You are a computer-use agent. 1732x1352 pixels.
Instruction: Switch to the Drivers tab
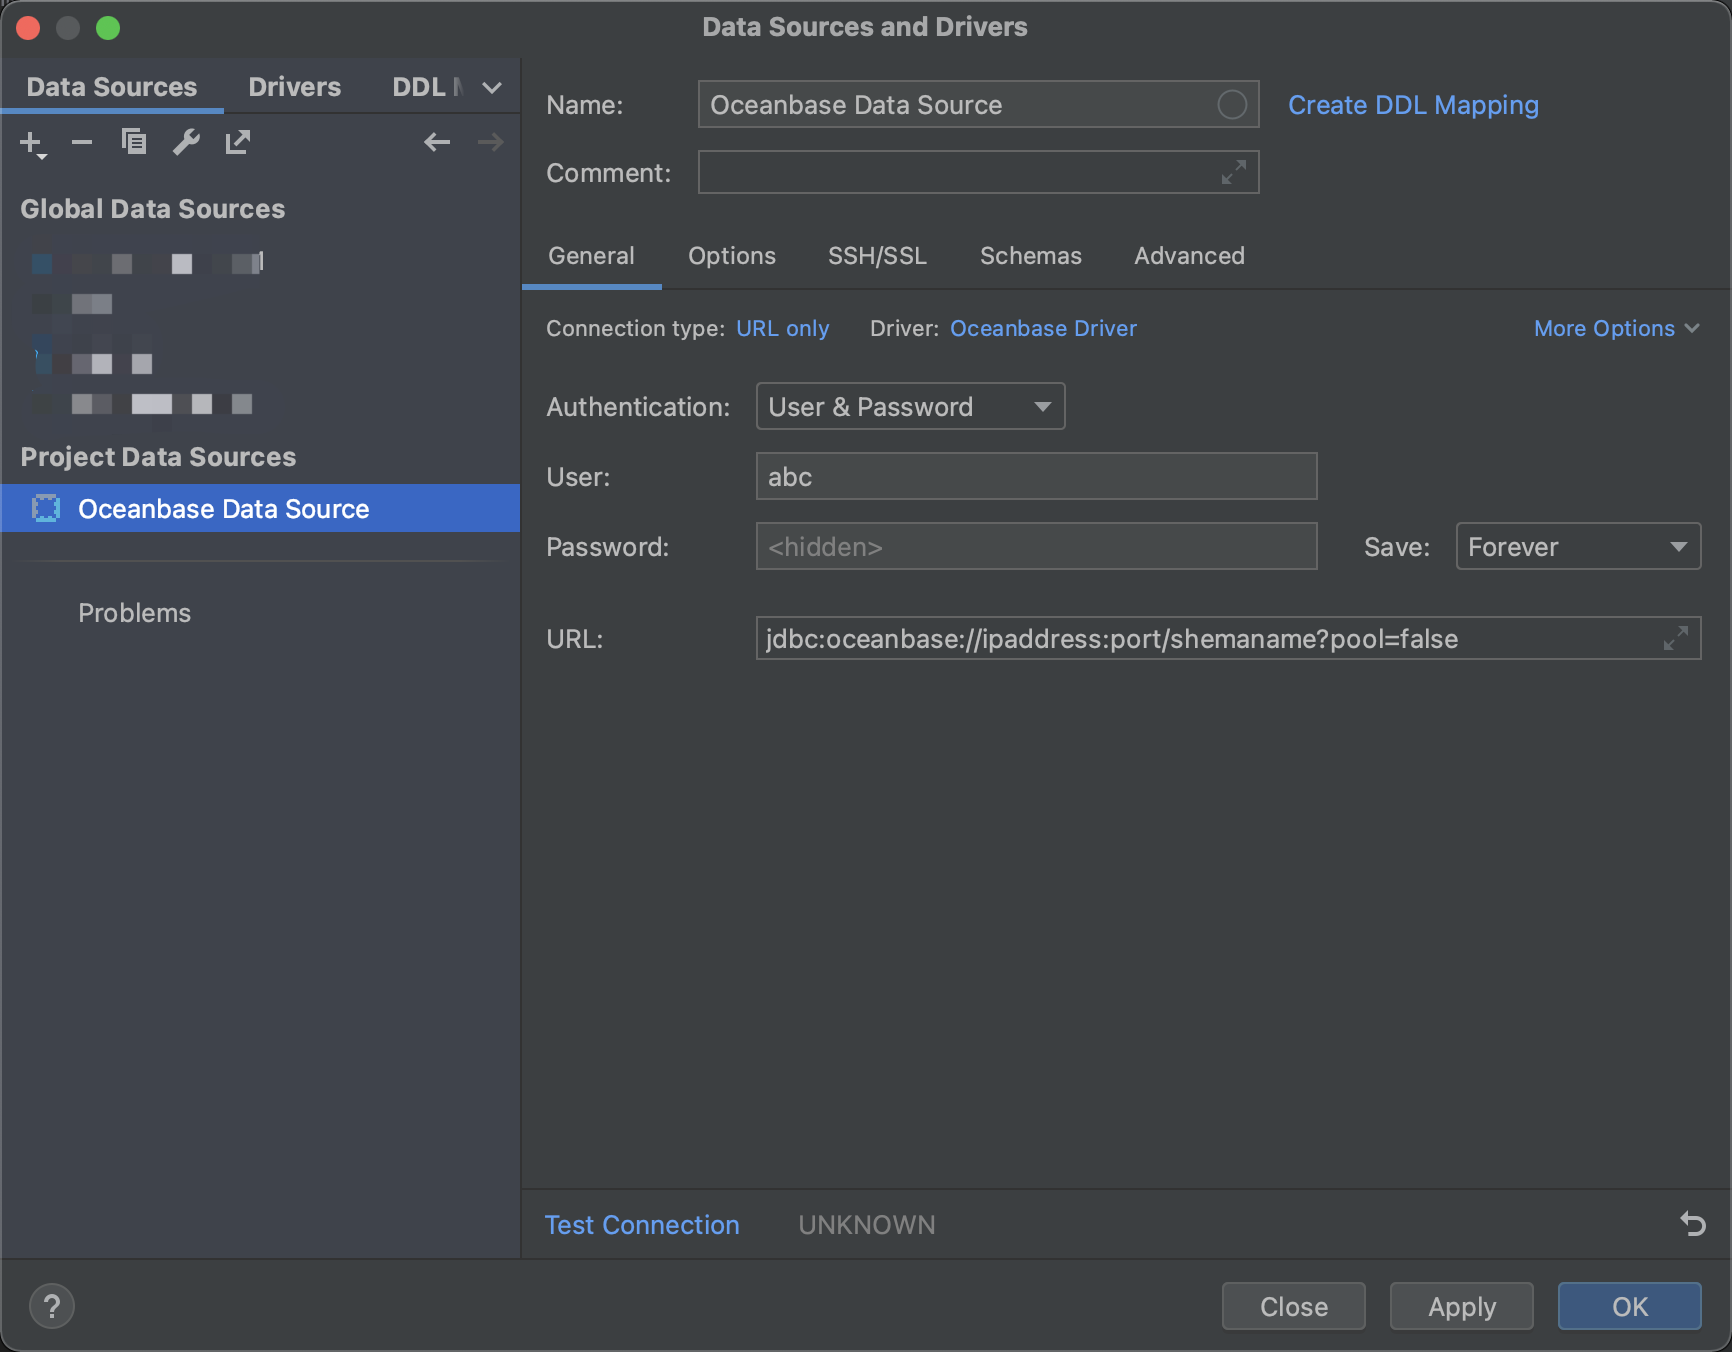point(295,87)
